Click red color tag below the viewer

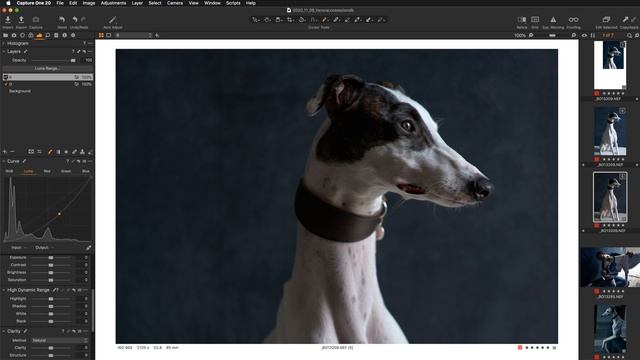pos(520,348)
